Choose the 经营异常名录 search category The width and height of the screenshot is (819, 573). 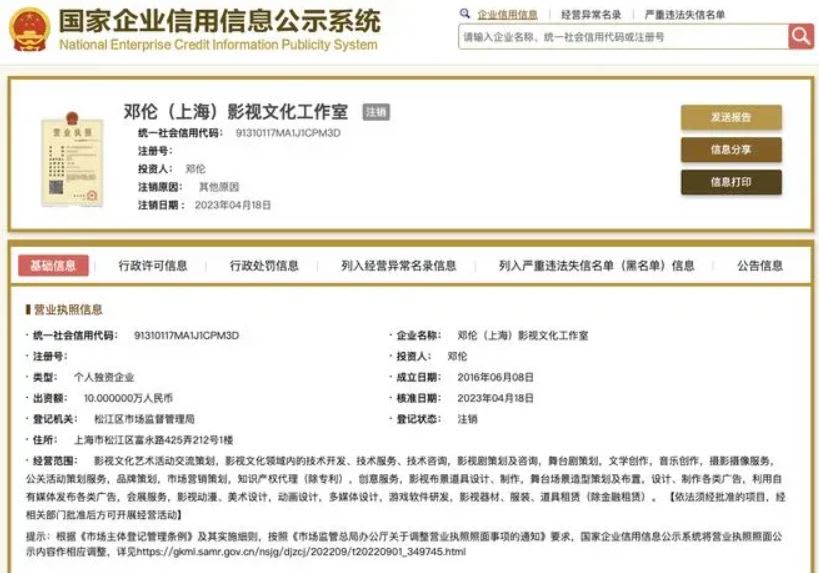591,15
